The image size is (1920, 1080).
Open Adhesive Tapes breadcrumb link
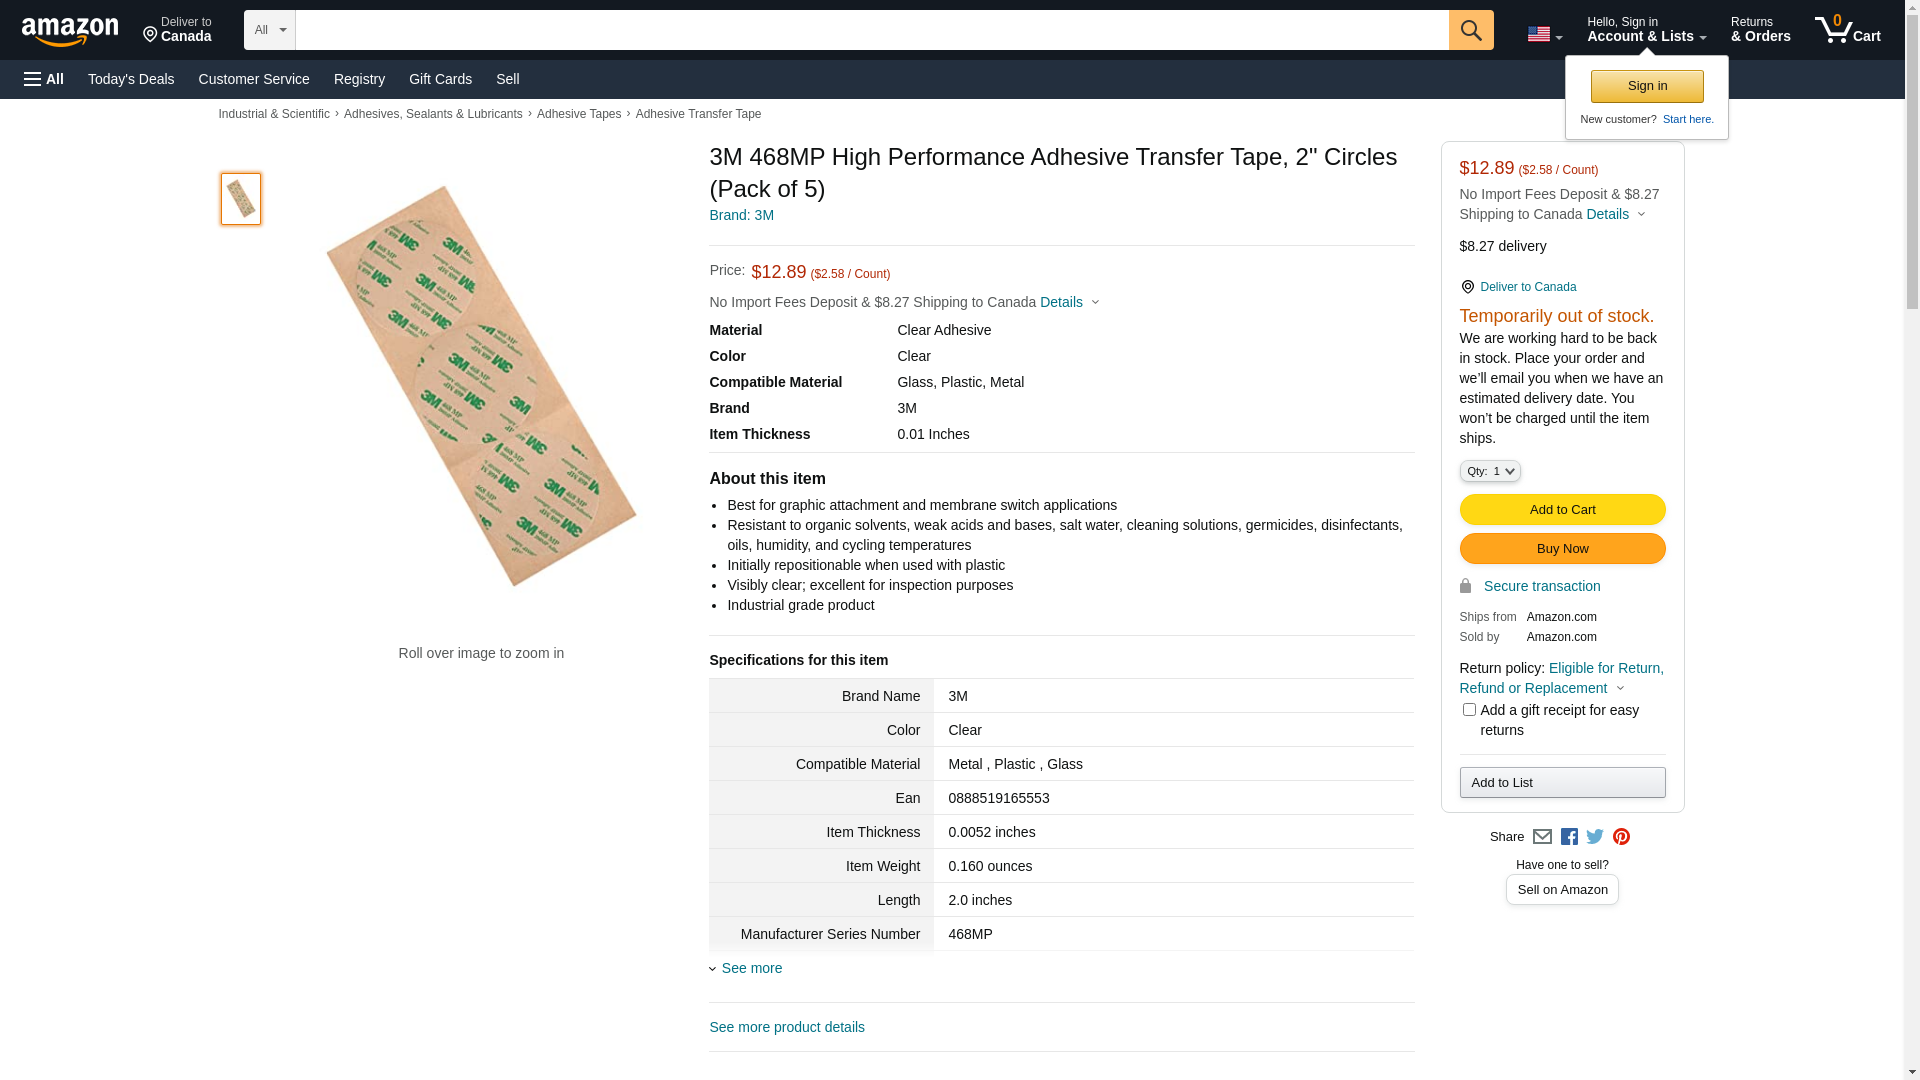coord(579,114)
